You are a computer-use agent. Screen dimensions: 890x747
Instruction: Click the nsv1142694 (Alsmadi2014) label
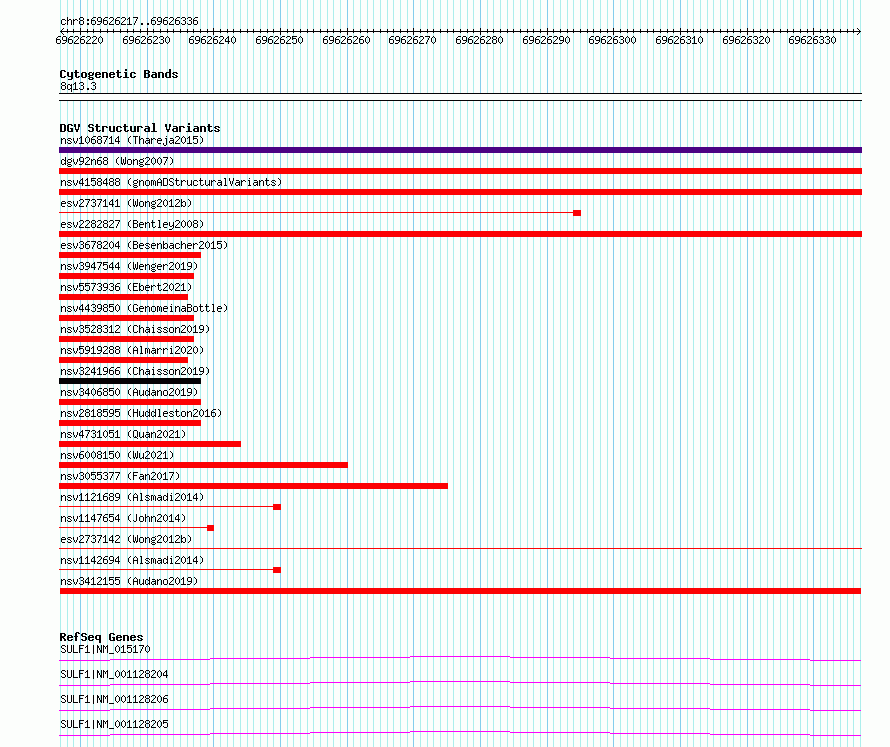[x=132, y=560]
